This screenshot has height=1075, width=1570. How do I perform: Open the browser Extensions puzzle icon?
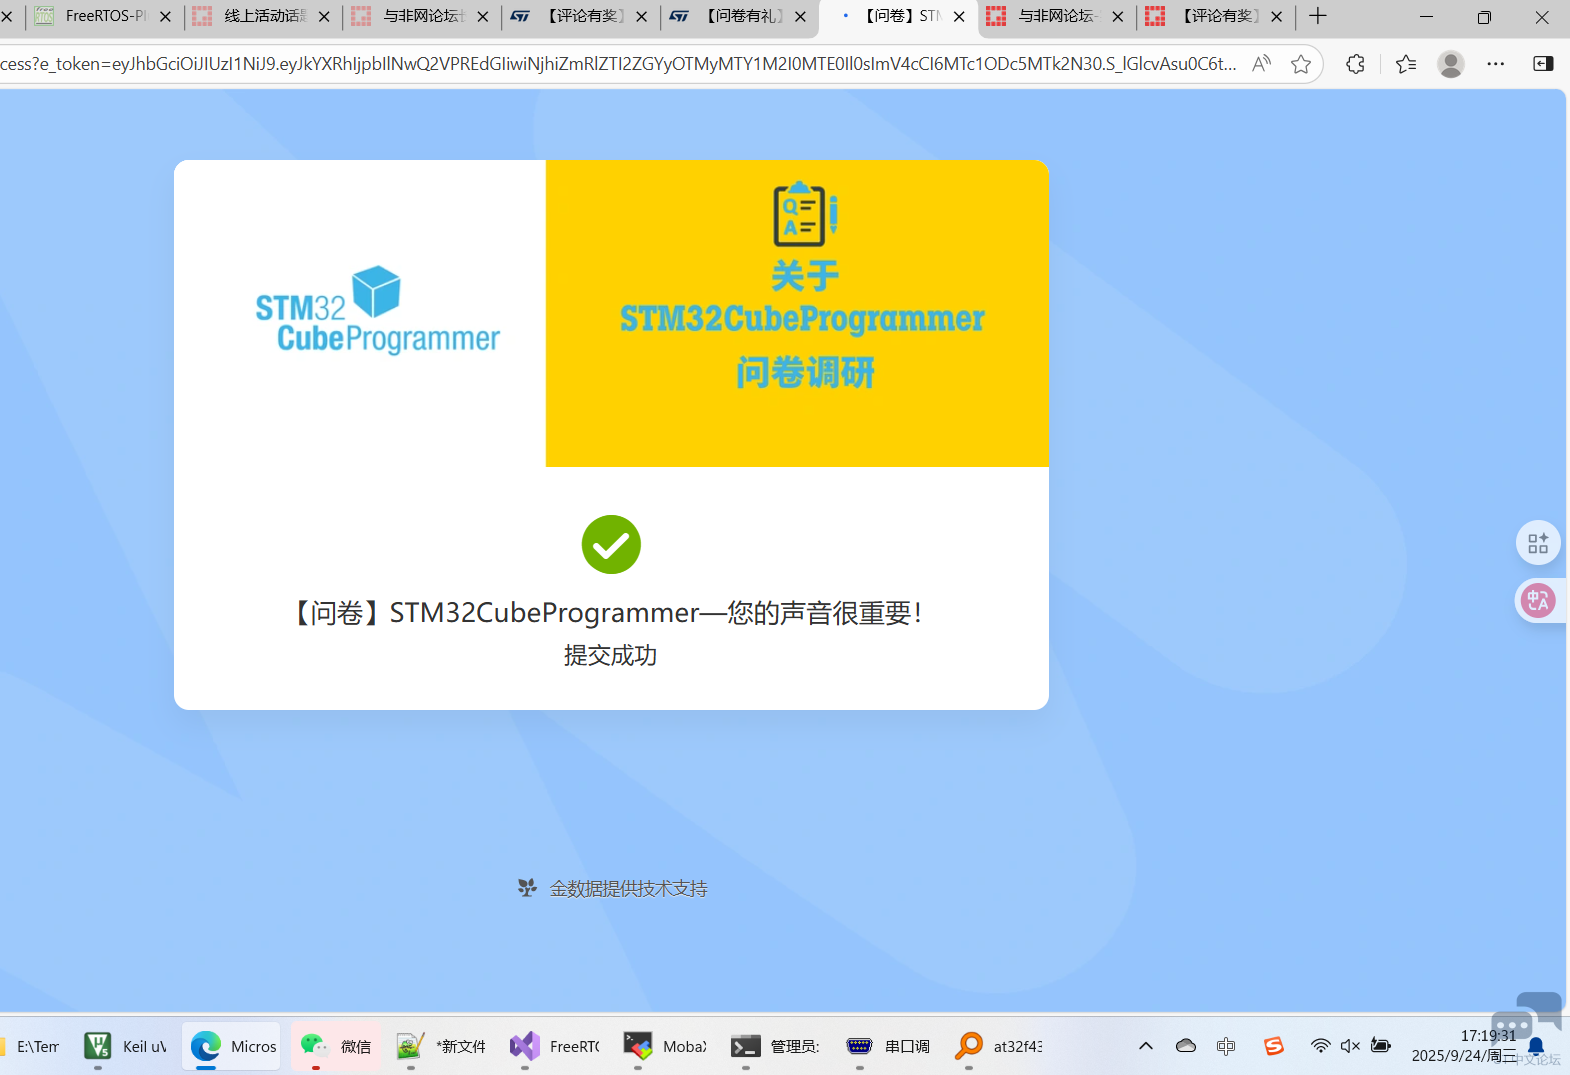pos(1355,64)
